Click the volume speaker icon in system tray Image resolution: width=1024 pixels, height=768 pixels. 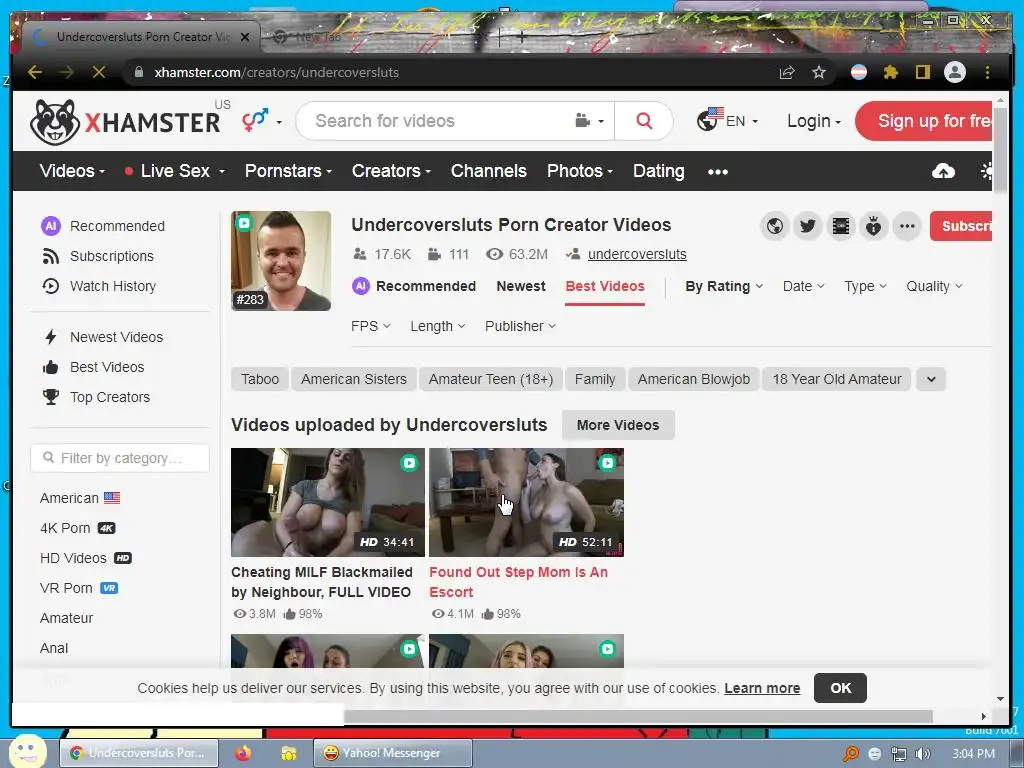click(922, 754)
